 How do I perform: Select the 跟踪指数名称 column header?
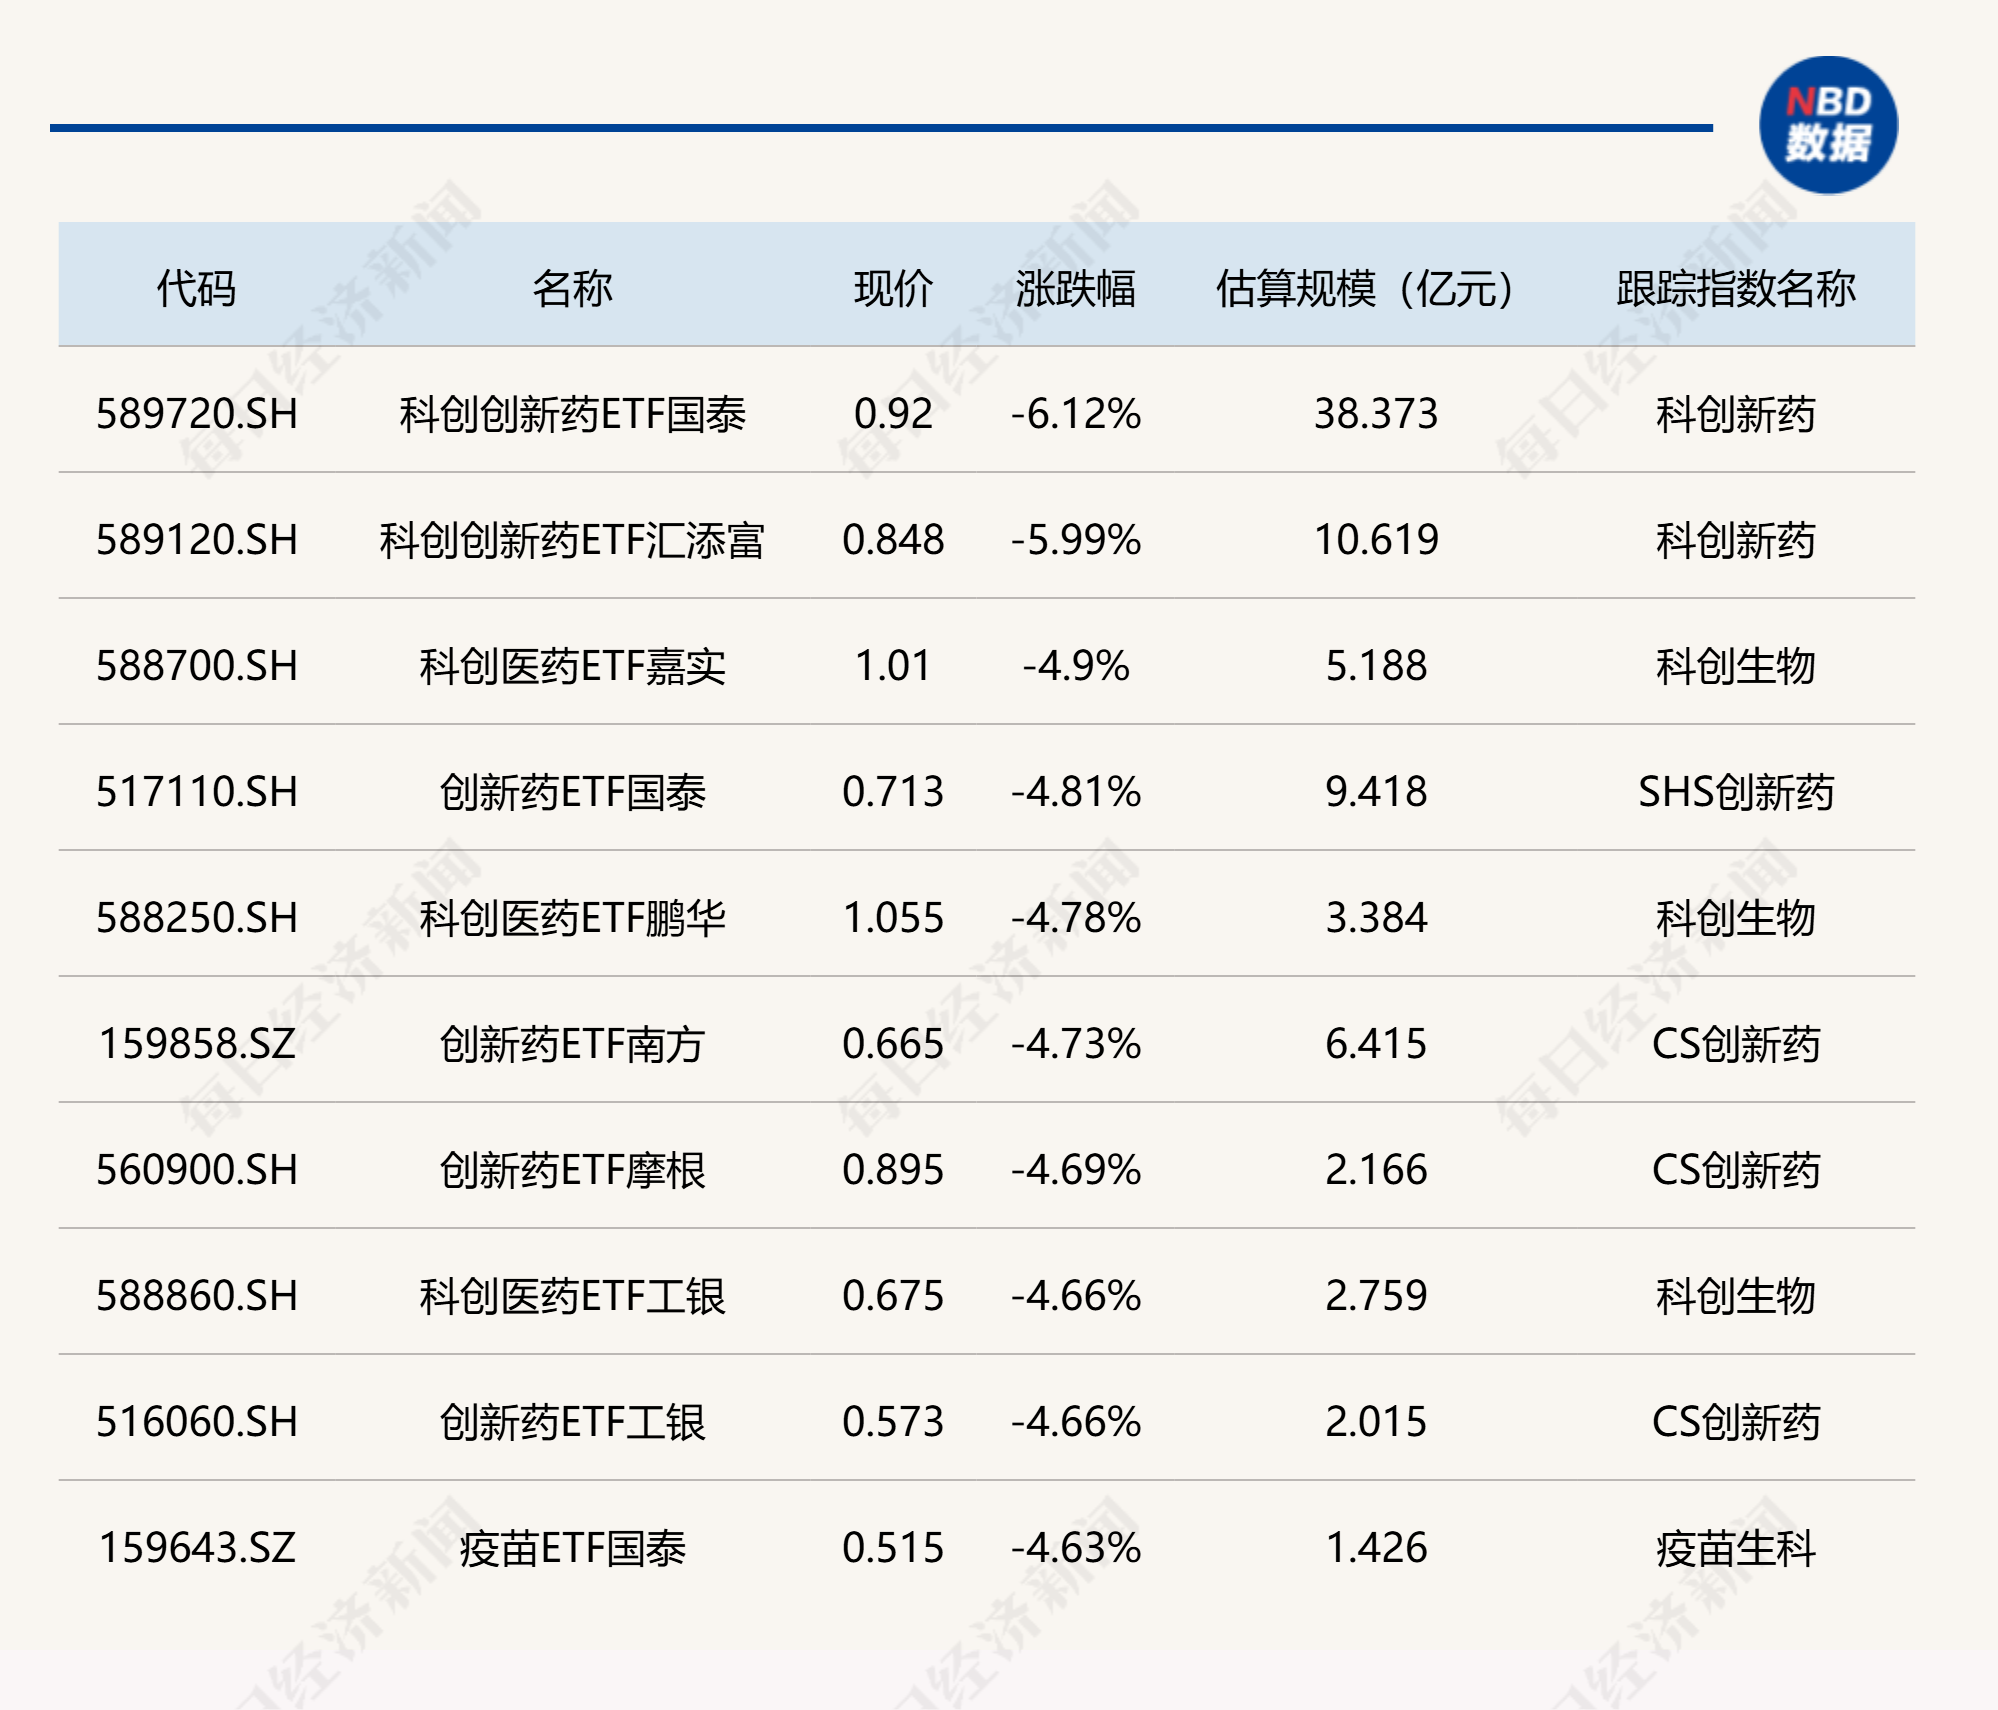tap(1736, 288)
